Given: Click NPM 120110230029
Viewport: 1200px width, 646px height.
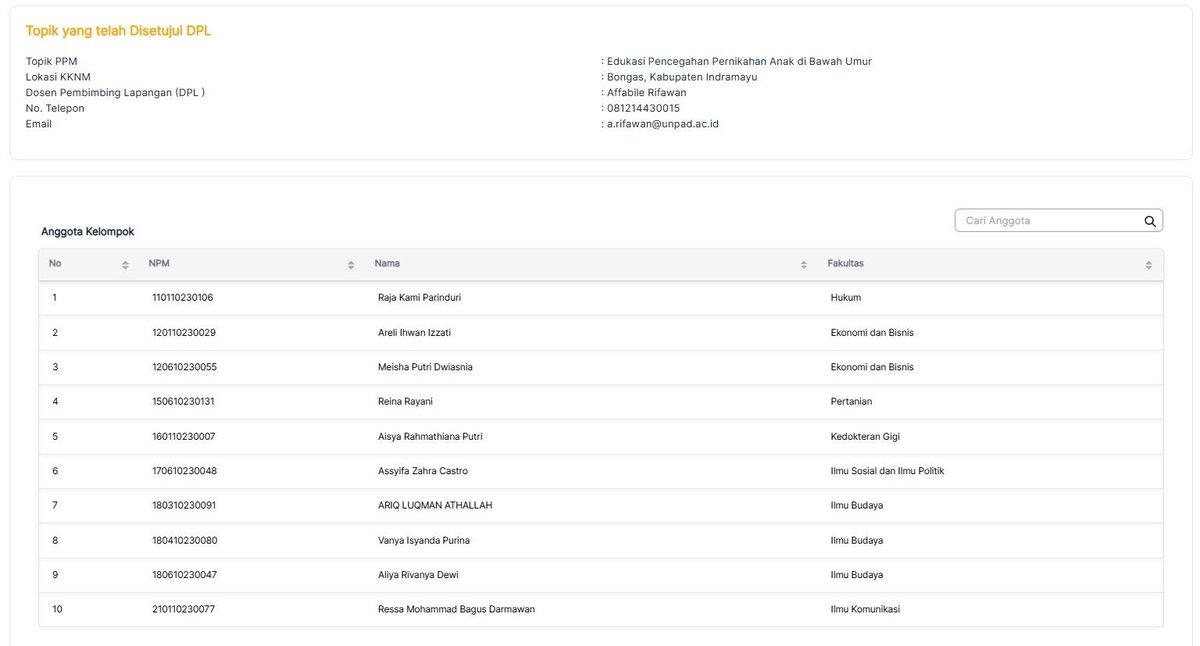Looking at the screenshot, I should pos(184,332).
